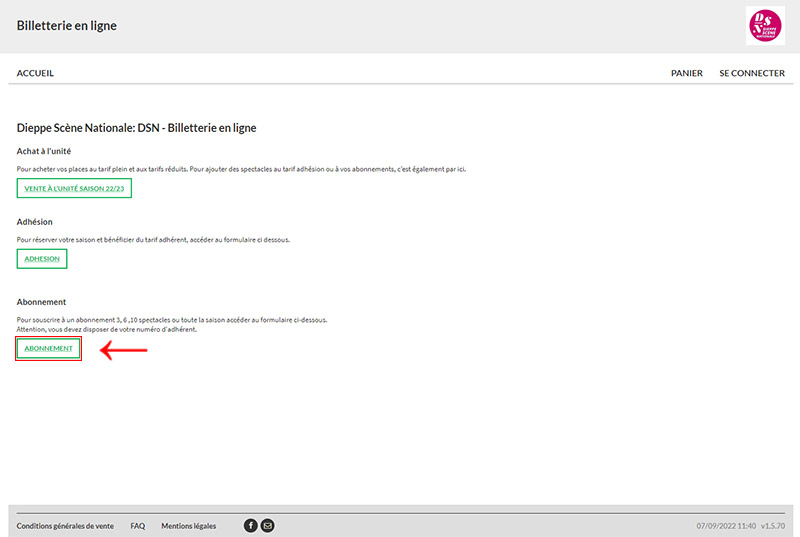Select the Achat à l'unité heading

44,151
